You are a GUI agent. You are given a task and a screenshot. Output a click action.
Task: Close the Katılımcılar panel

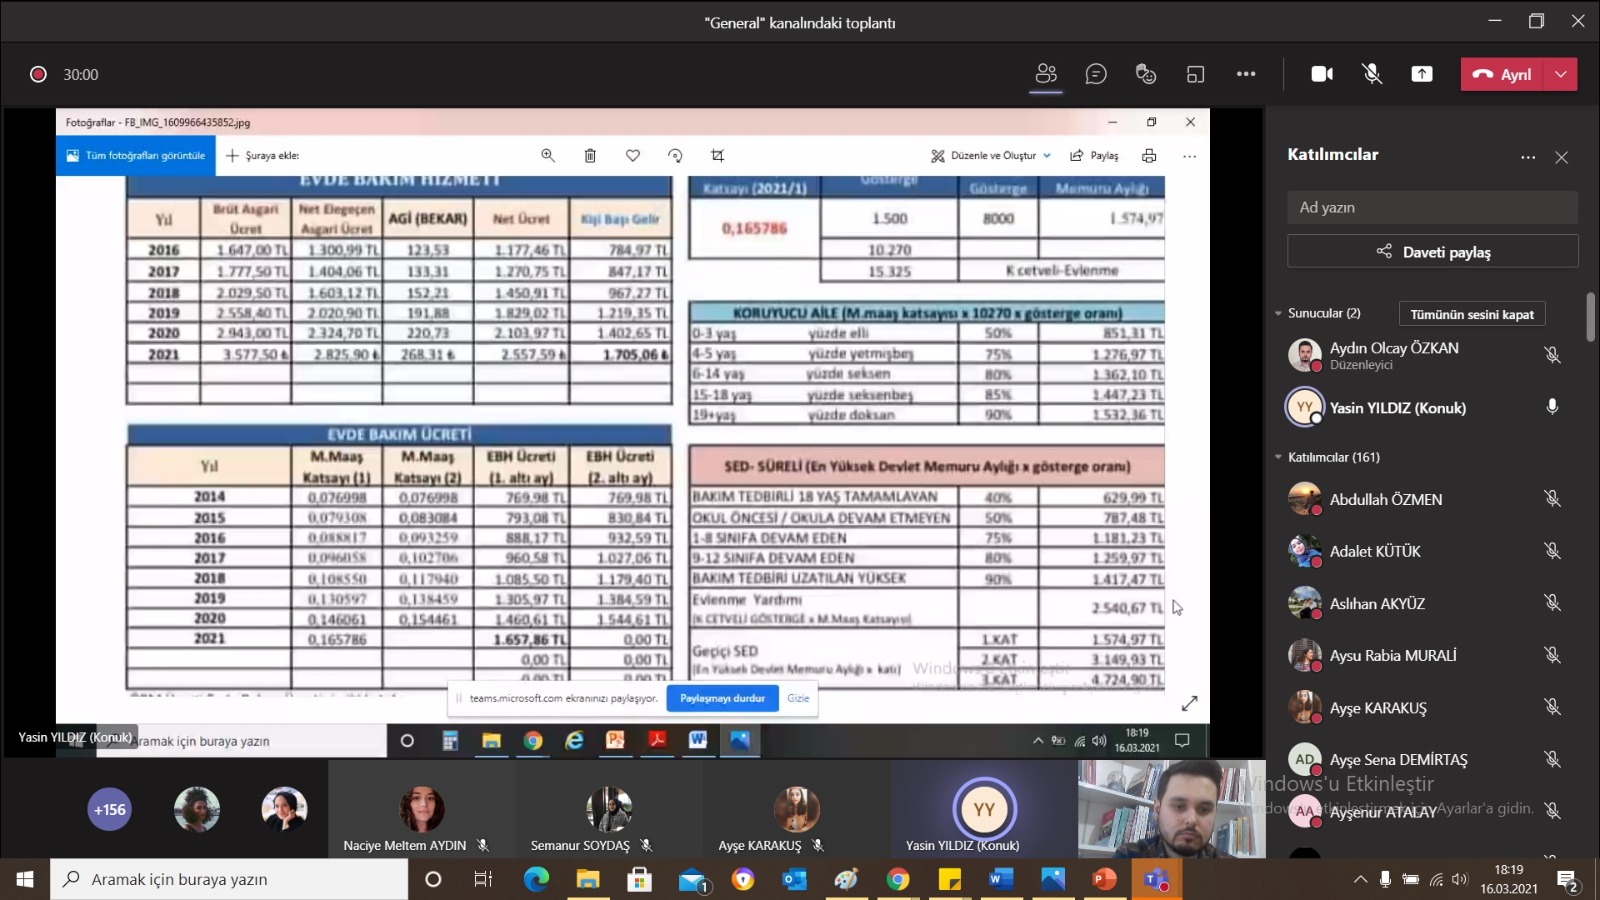click(x=1562, y=157)
